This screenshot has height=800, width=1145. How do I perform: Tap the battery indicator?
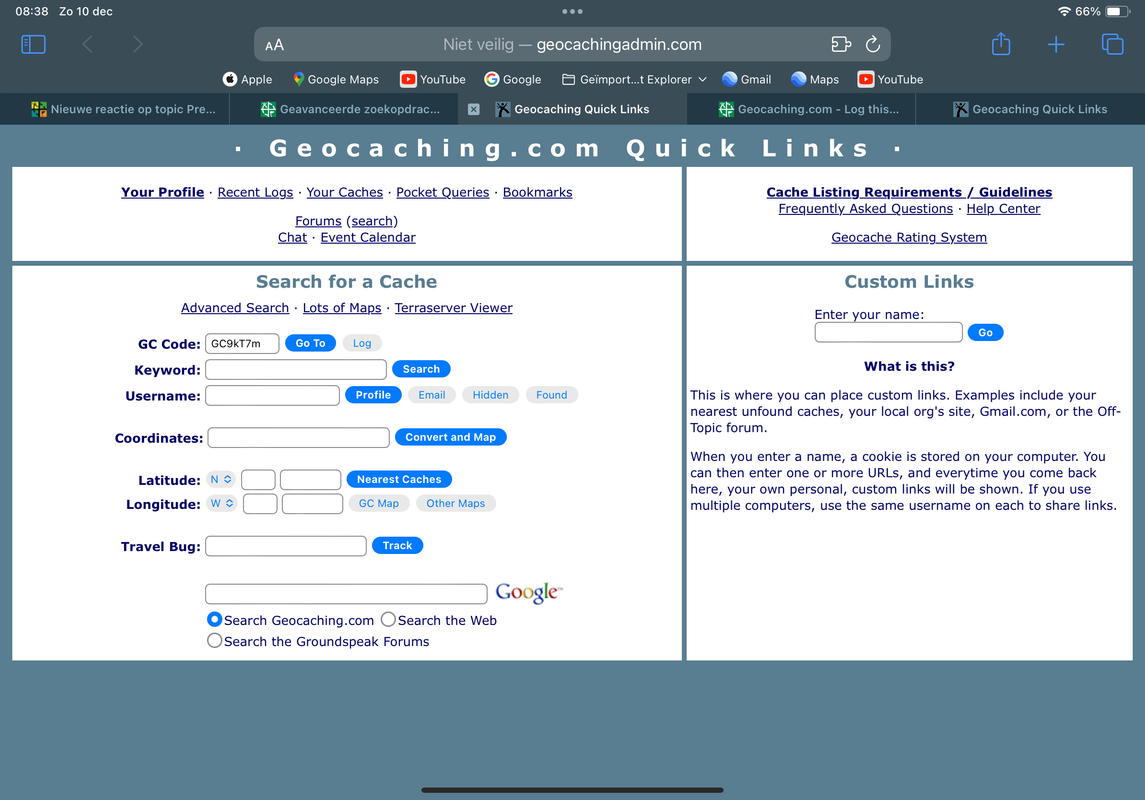click(1117, 12)
